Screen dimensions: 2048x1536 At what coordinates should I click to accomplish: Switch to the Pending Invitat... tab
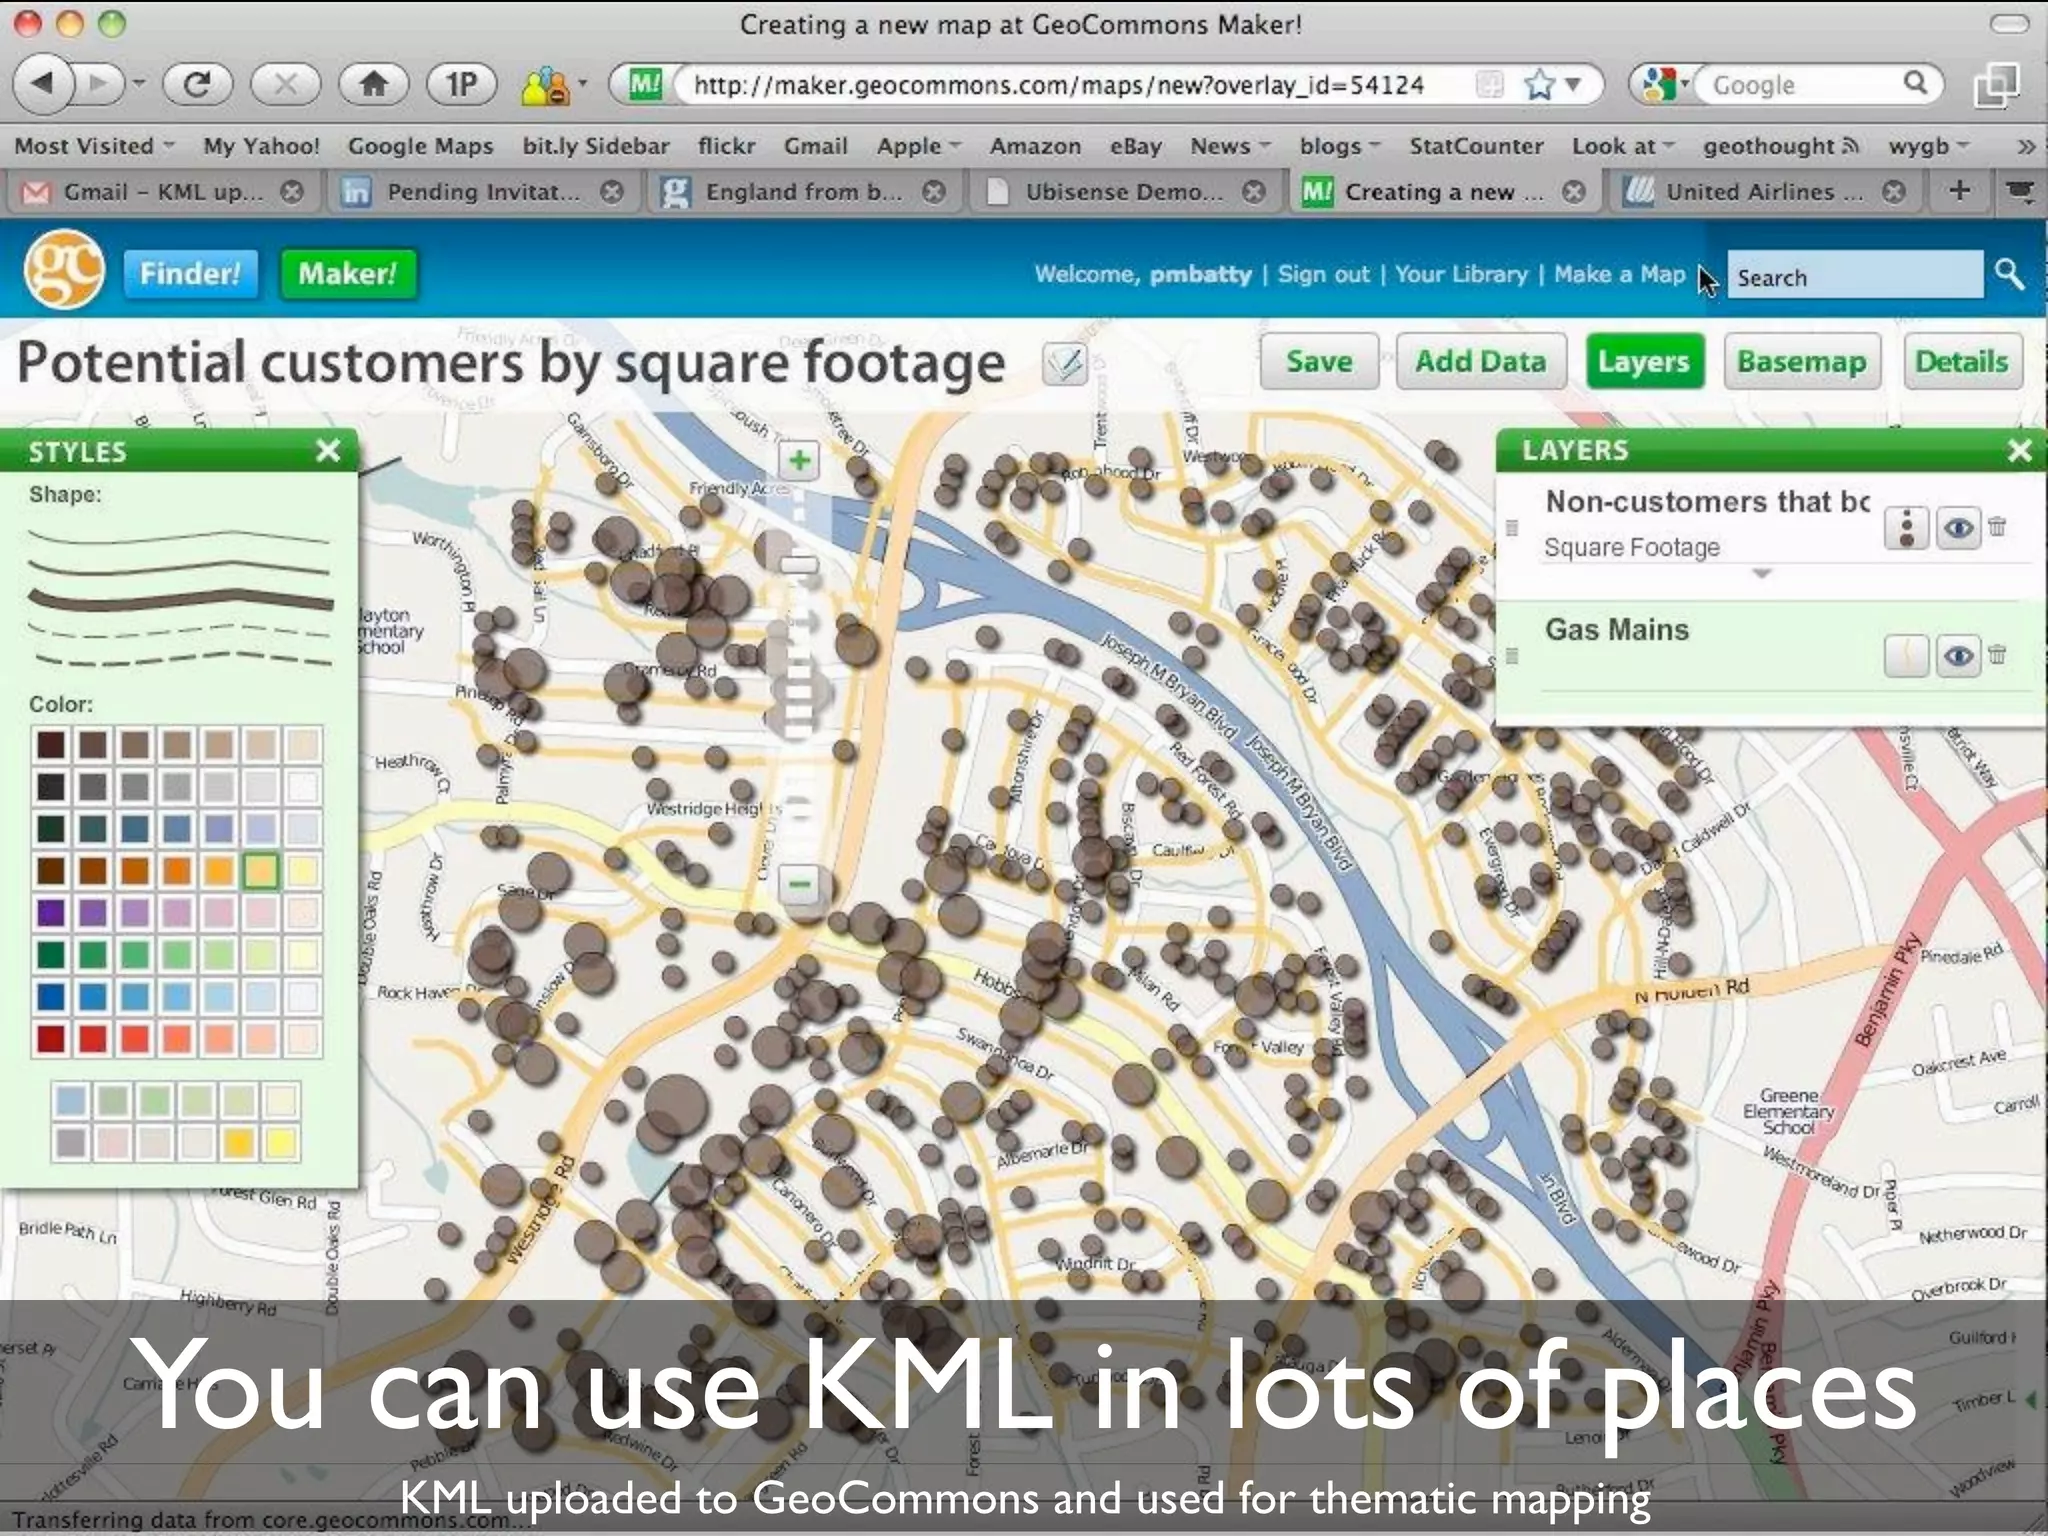pos(482,191)
